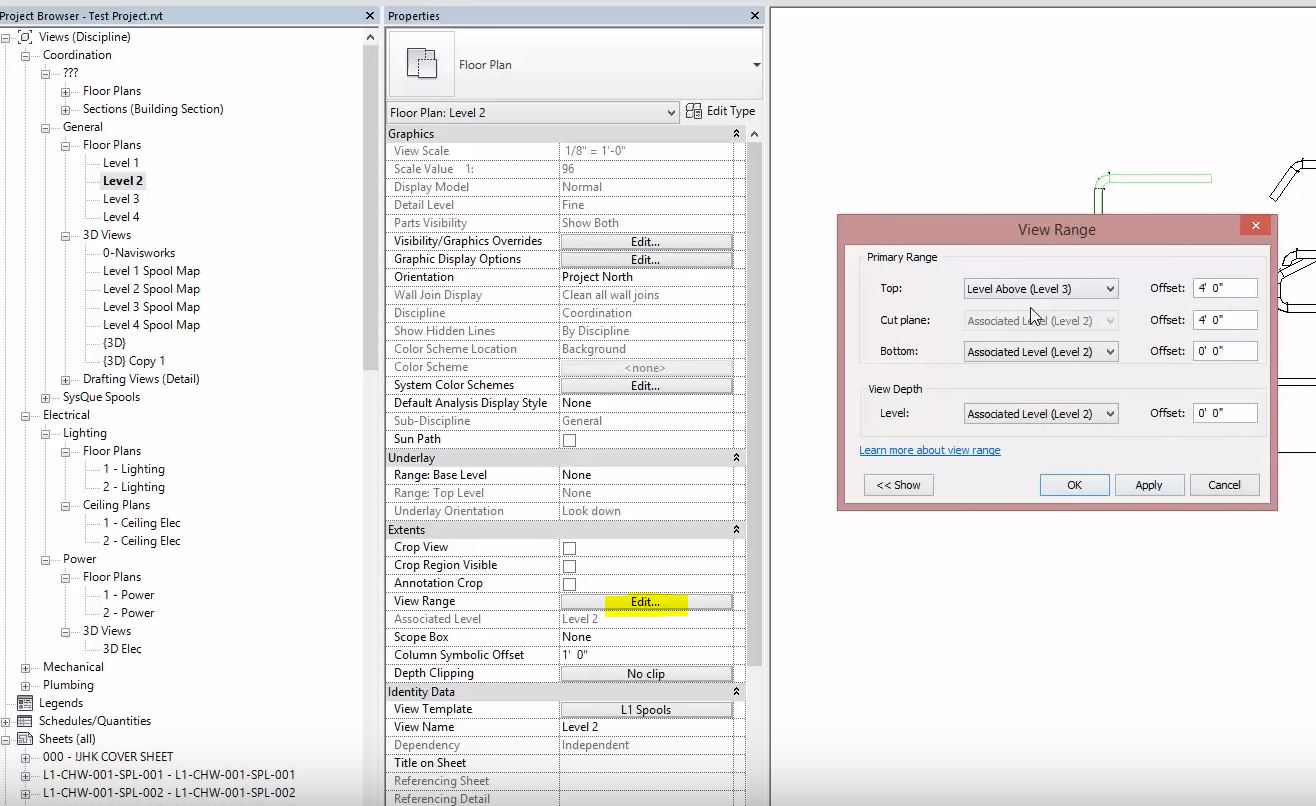1316x806 pixels.
Task: Click the Floor Plan preview thumbnail in Properties
Action: point(421,61)
